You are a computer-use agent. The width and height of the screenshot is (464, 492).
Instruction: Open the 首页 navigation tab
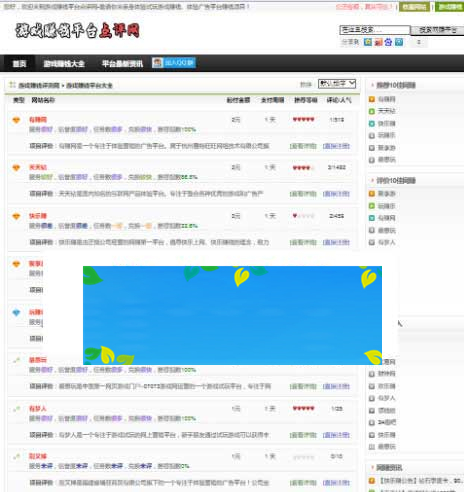click(x=19, y=63)
